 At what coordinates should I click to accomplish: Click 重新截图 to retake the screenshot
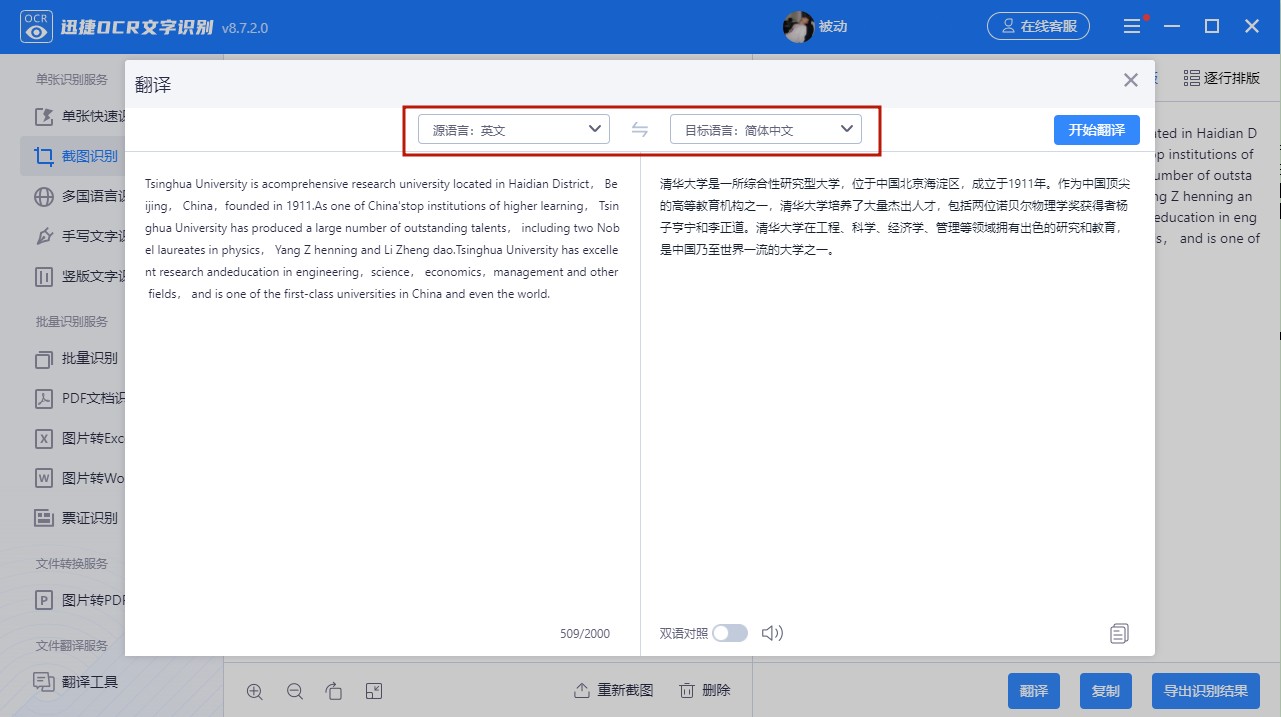coord(613,690)
